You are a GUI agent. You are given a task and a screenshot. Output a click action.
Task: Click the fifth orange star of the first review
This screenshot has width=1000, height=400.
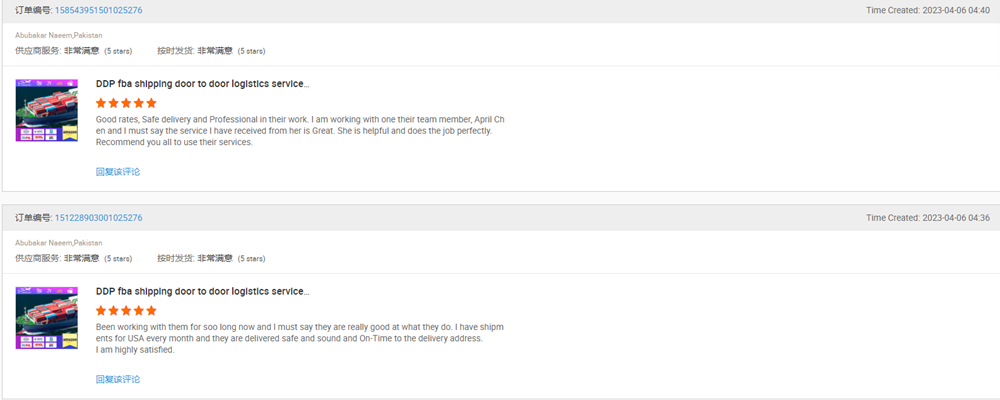point(151,103)
